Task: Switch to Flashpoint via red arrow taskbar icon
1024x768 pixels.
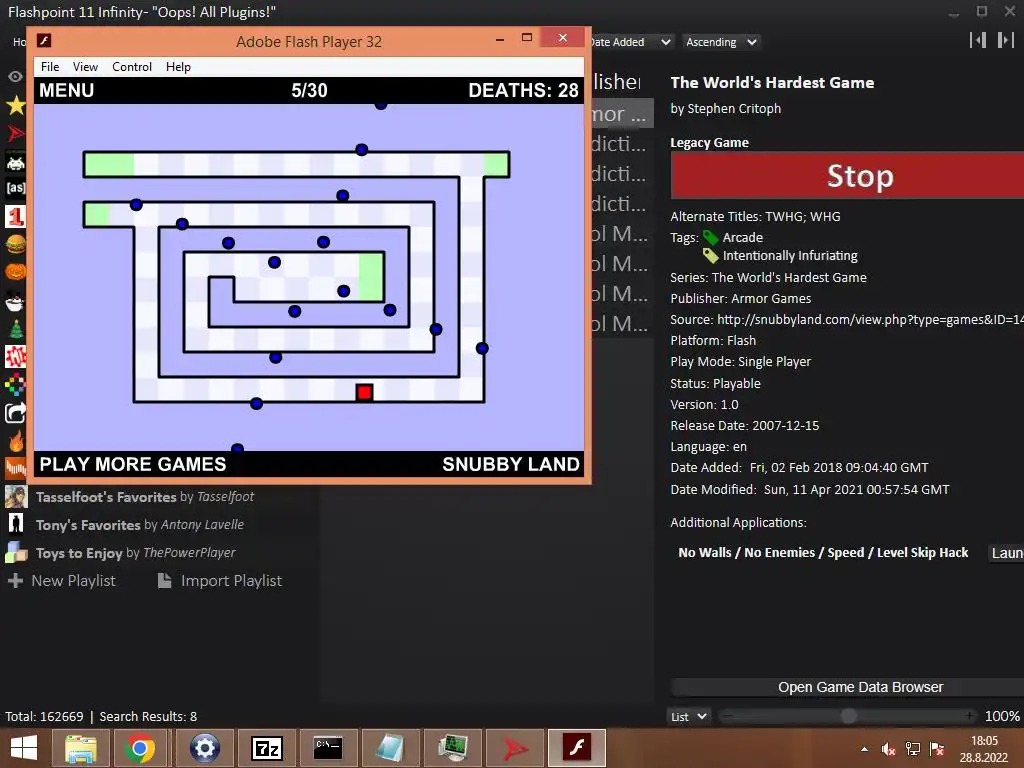Action: coord(515,748)
